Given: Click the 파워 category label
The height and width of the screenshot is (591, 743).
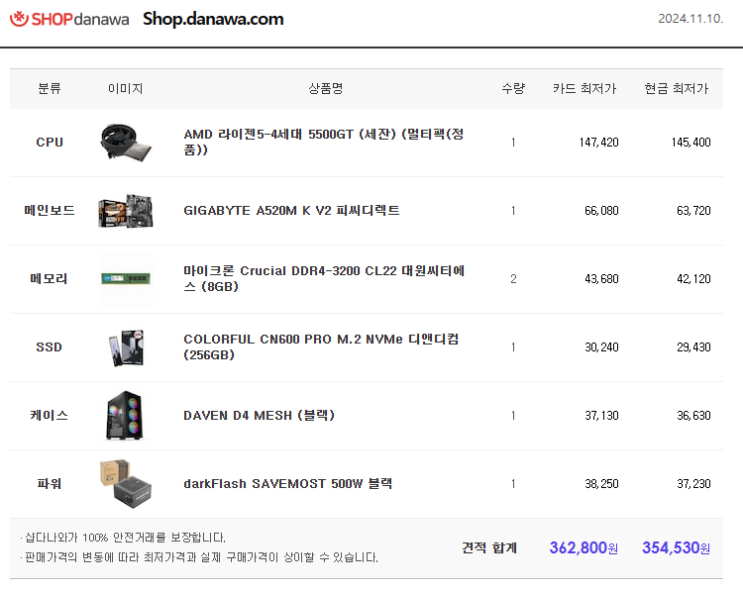Looking at the screenshot, I should pos(49,483).
